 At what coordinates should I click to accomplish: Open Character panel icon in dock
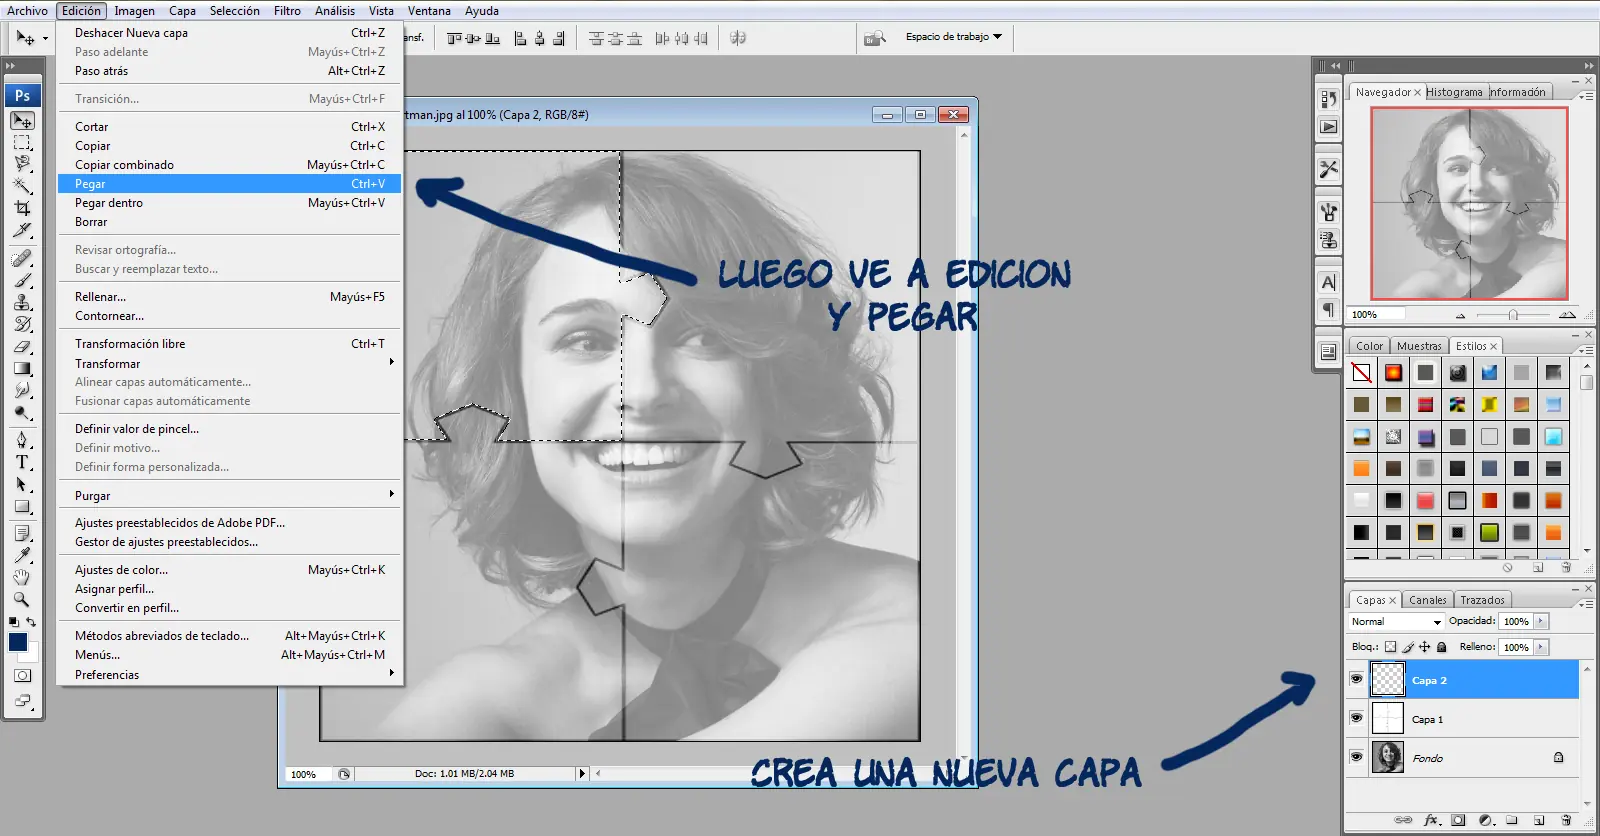click(1328, 282)
